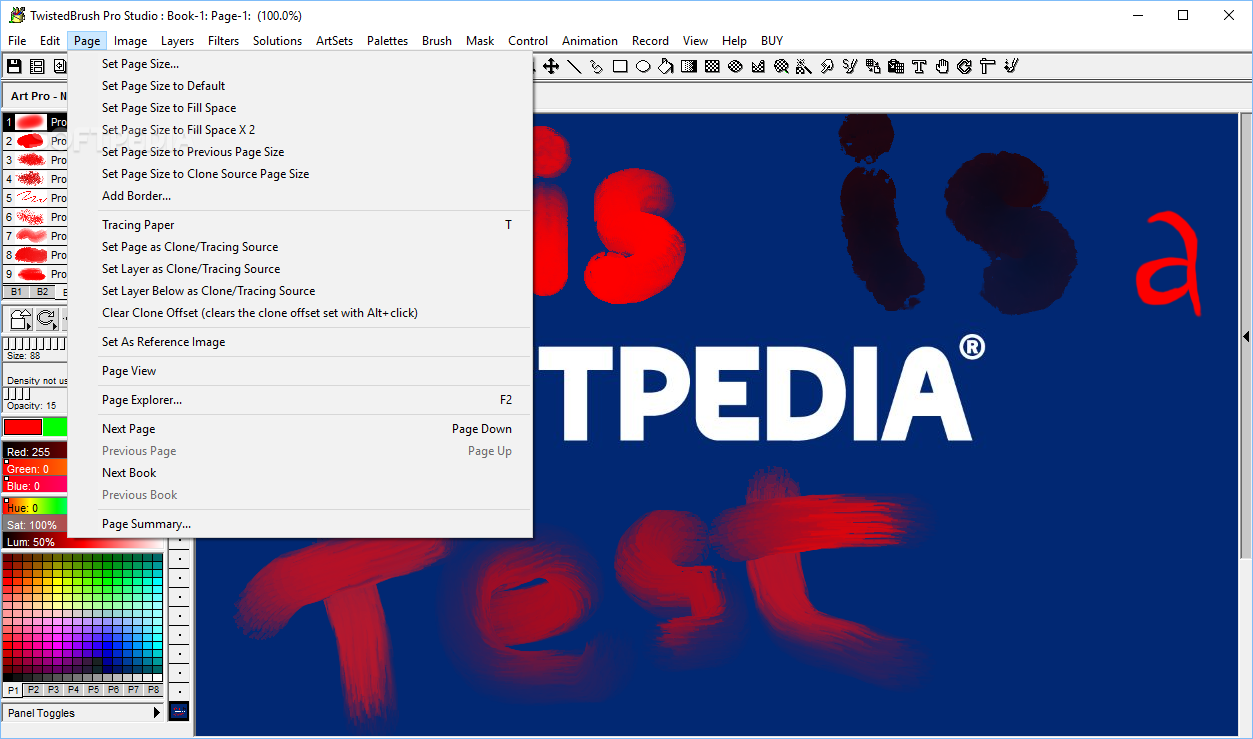Click the Hue: 0 color slider
Viewport: 1253px width, 739px height.
[x=36, y=508]
